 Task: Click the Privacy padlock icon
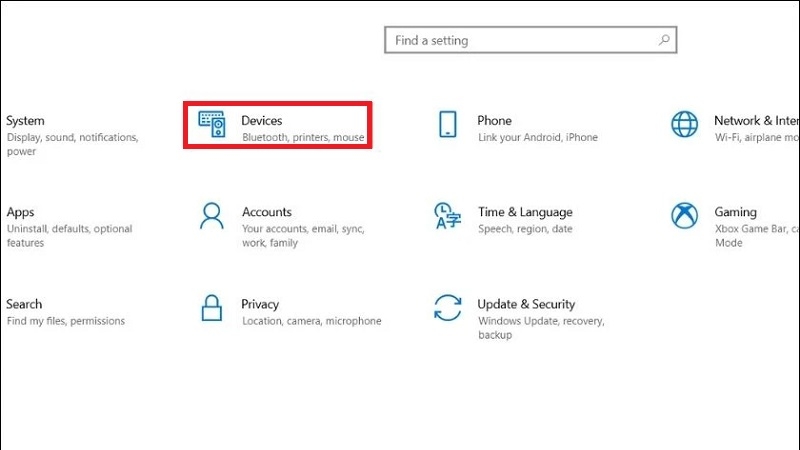212,308
